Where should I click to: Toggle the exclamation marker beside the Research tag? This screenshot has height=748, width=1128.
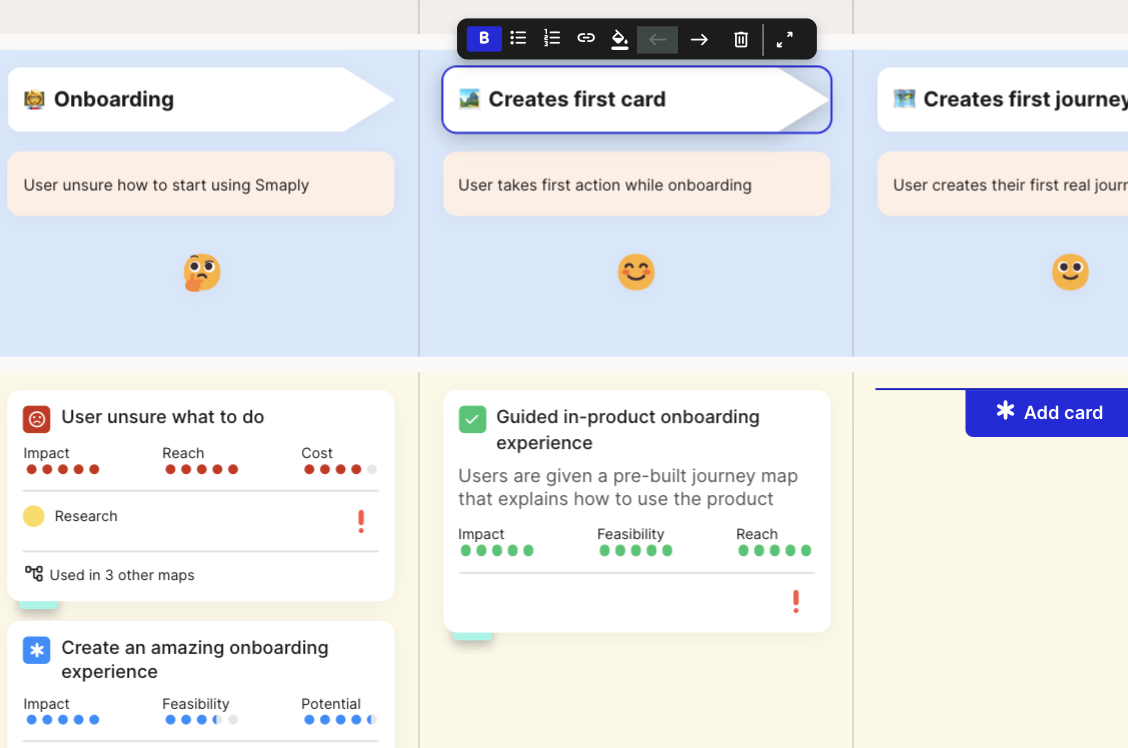(x=361, y=521)
